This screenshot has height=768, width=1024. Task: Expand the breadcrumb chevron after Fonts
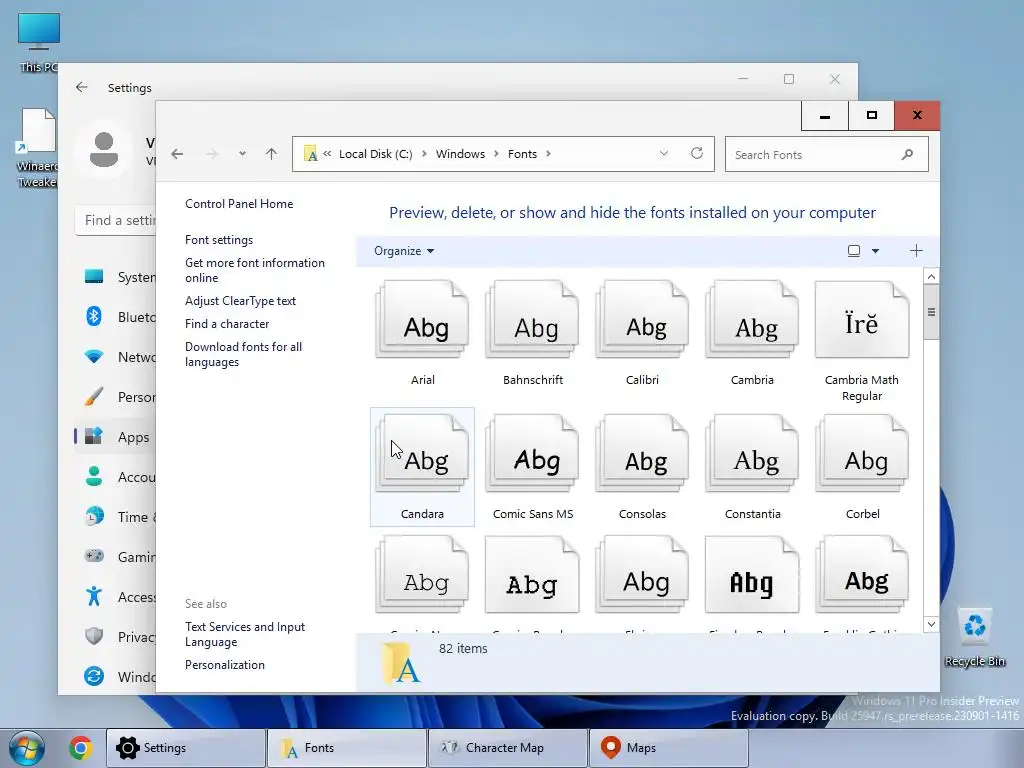[x=548, y=154]
